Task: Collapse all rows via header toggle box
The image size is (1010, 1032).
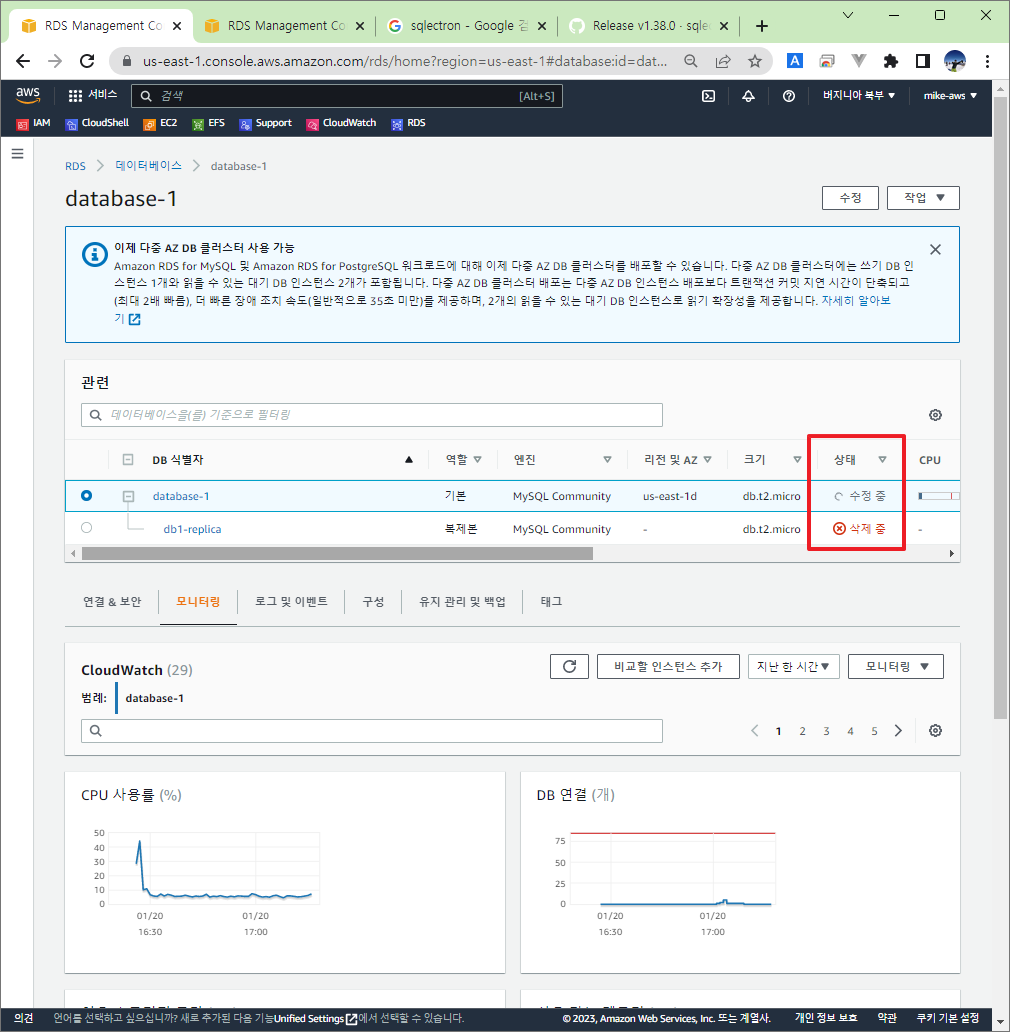Action: [x=128, y=460]
